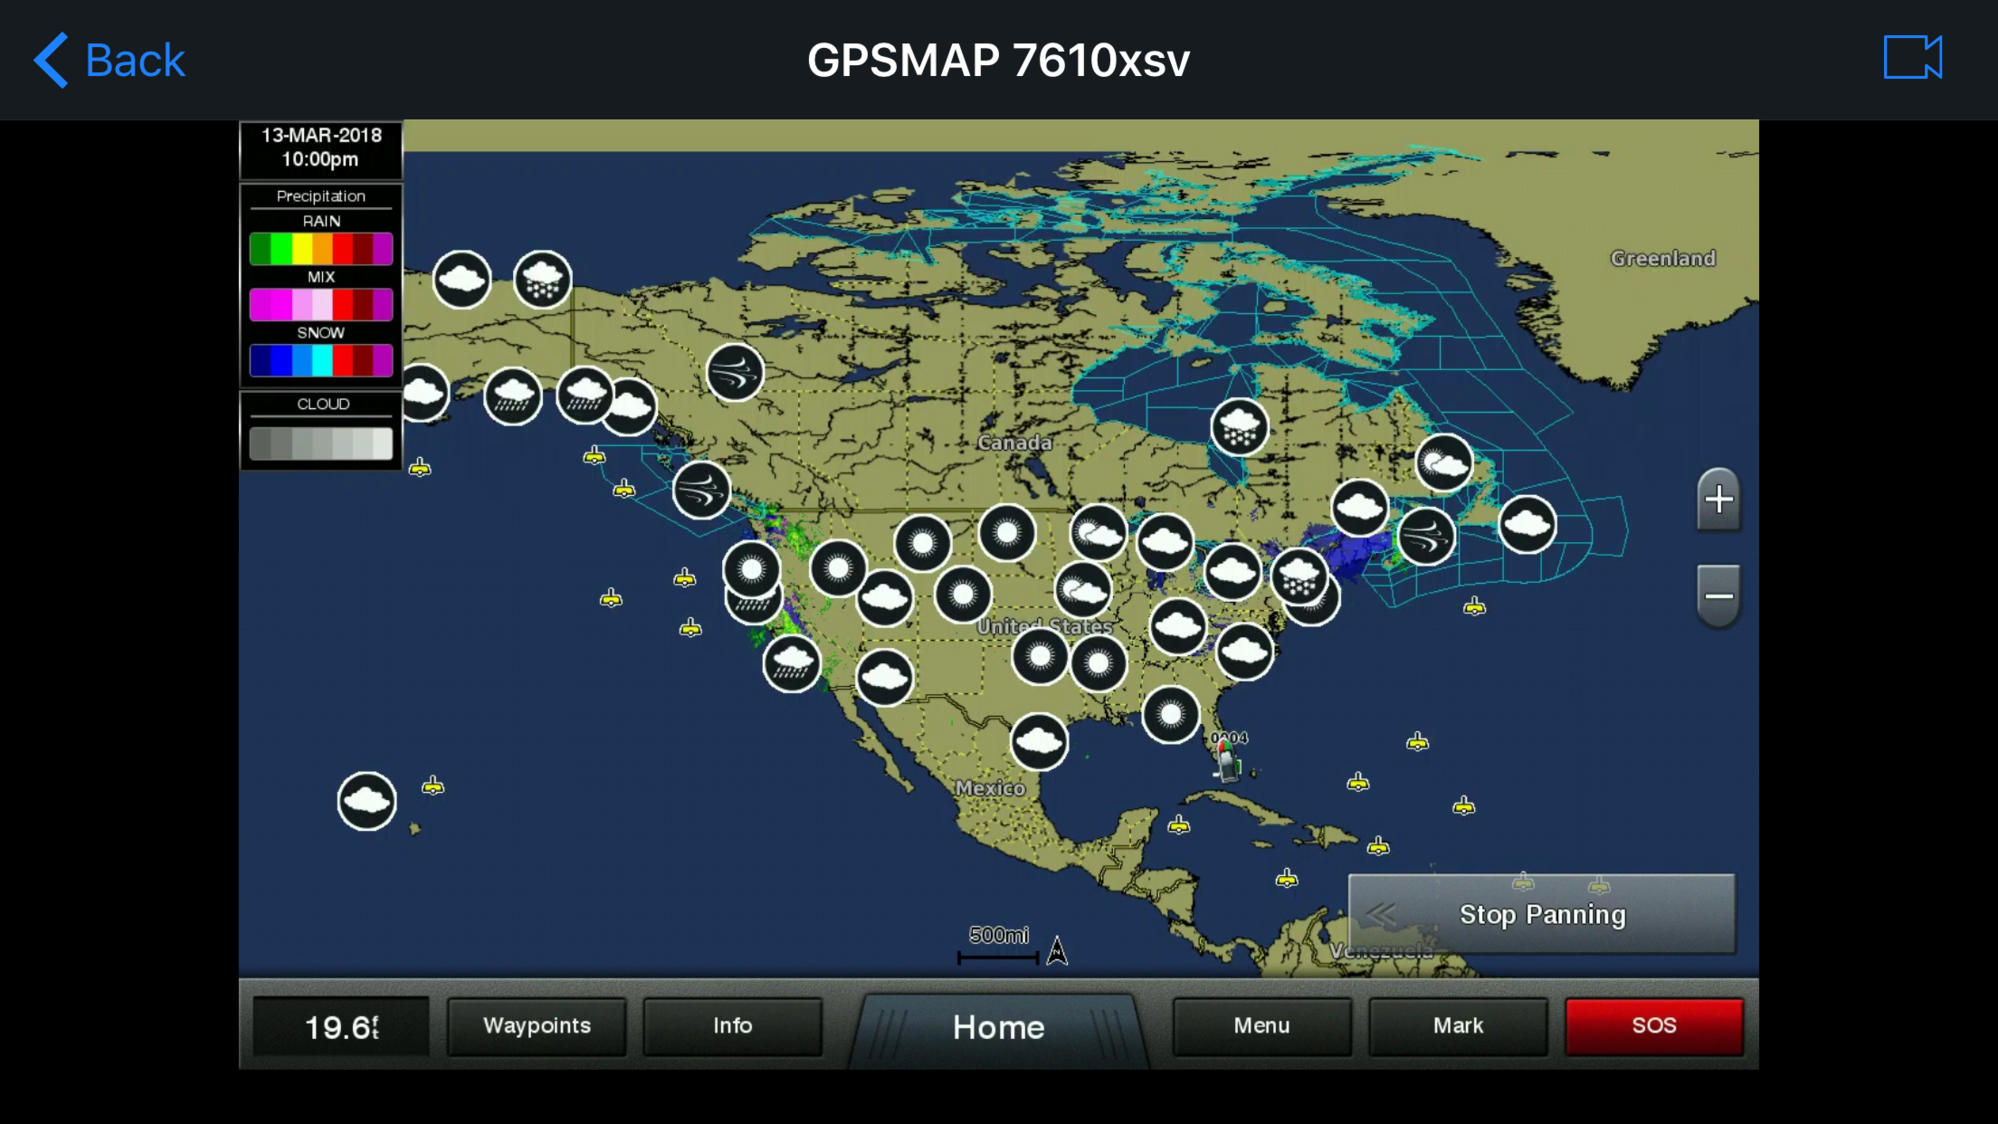
Task: Tap the MIX color legend bar
Action: click(x=320, y=304)
